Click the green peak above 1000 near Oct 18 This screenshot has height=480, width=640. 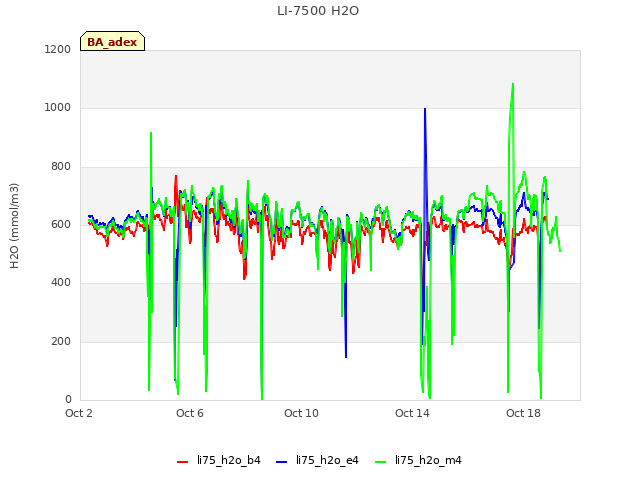pos(513,84)
